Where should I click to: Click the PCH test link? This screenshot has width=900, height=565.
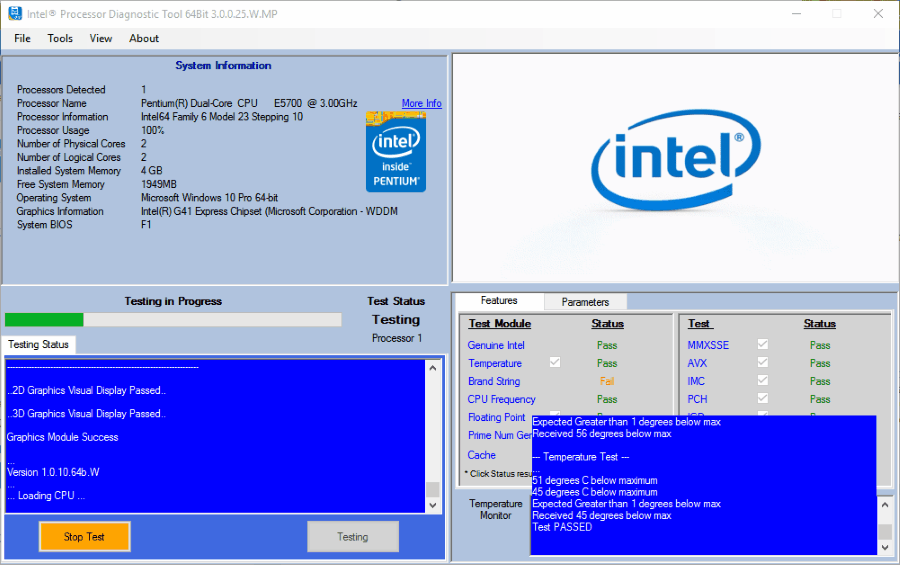point(697,399)
